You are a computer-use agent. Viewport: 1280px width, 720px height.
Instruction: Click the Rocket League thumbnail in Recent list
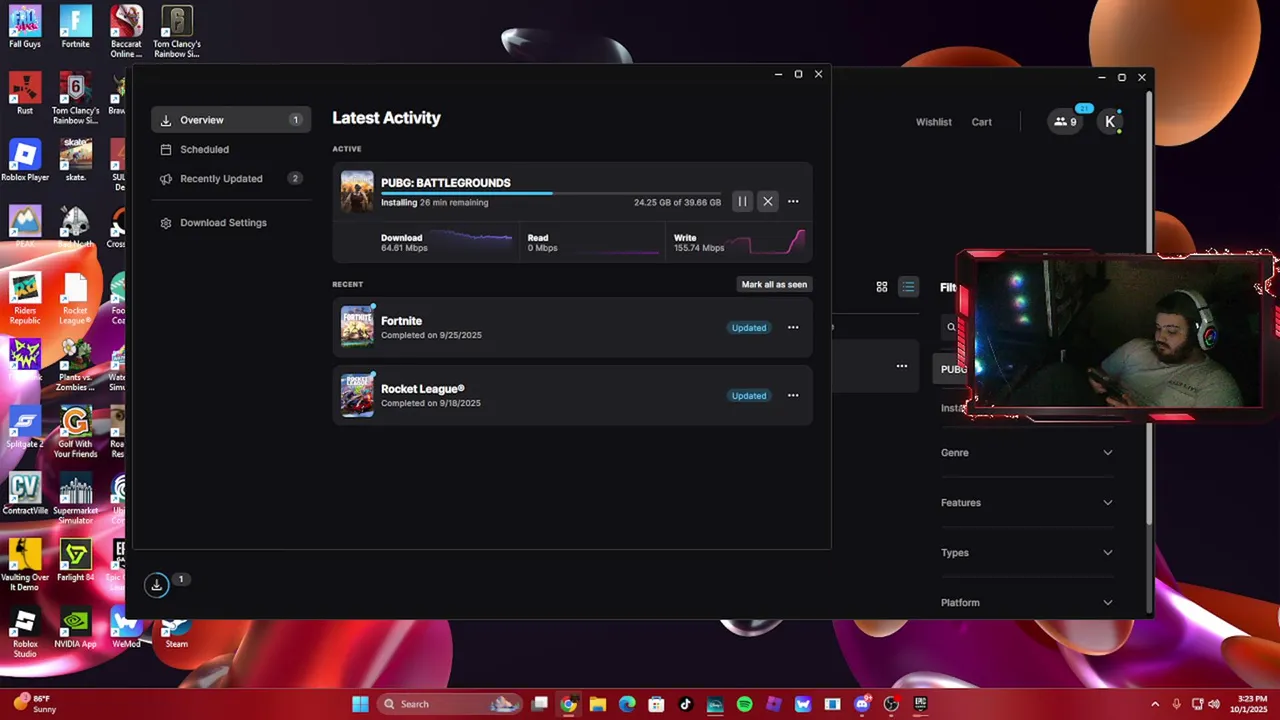click(357, 395)
